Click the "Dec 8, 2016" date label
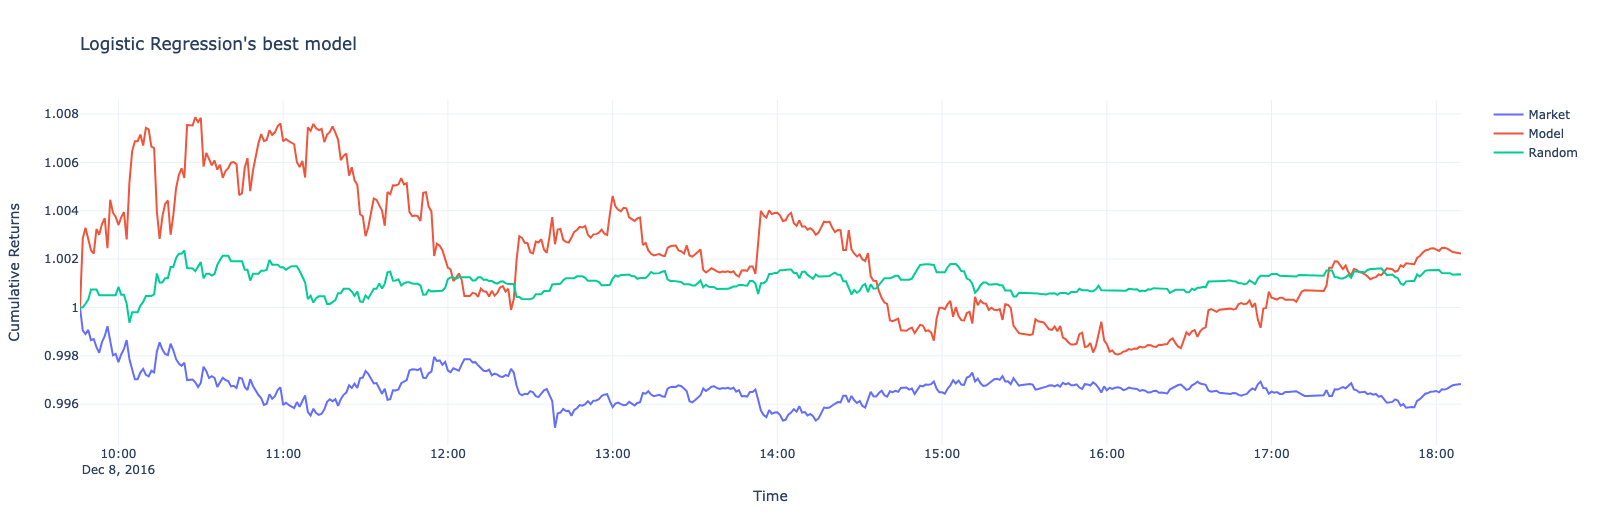The width and height of the screenshot is (1598, 525). [118, 469]
